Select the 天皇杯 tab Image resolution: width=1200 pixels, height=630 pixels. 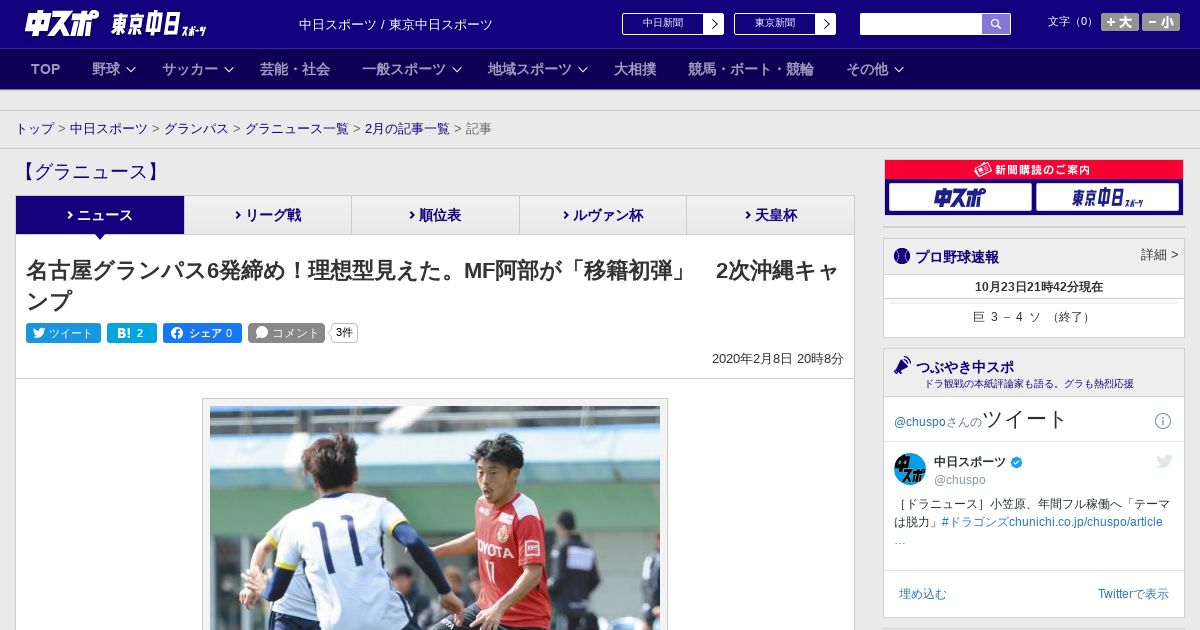pos(770,215)
